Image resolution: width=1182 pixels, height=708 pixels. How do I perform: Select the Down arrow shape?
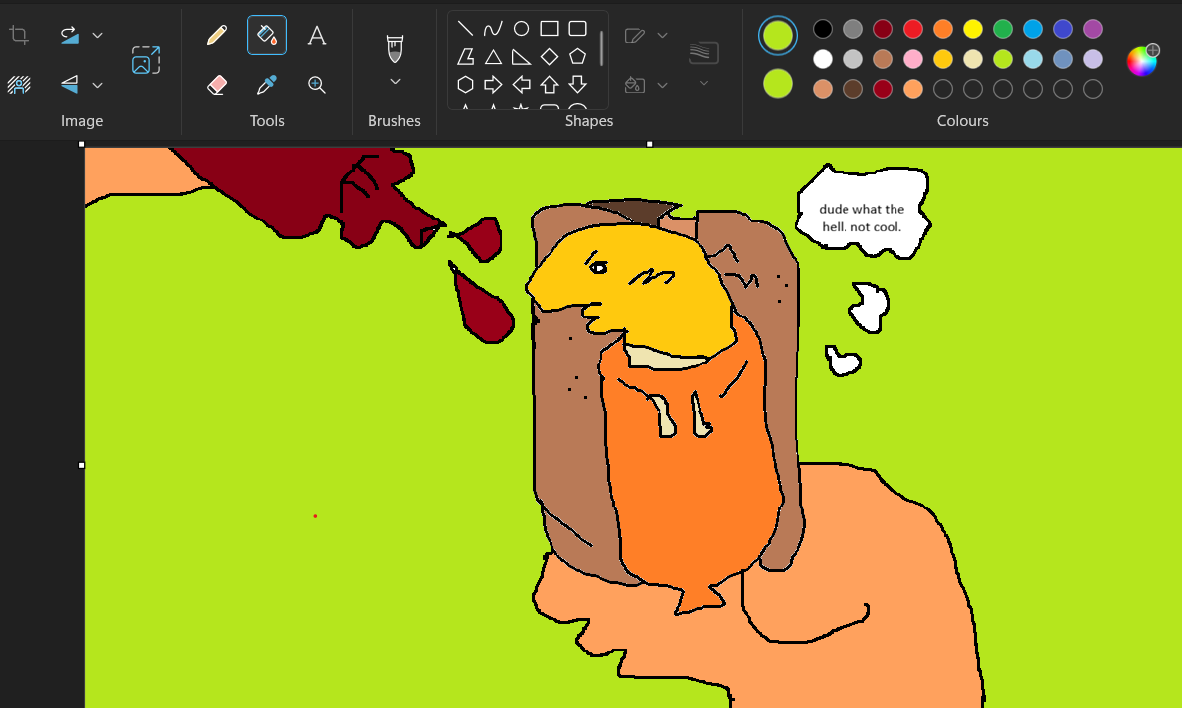click(577, 84)
